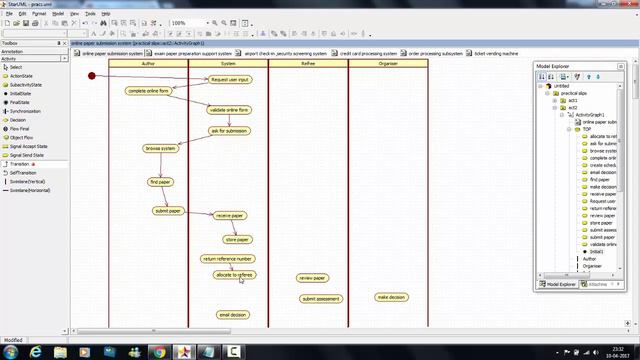Screen dimensions: 640x360
Task: Collapse the act2 folder in tree
Action: pyautogui.click(x=555, y=108)
